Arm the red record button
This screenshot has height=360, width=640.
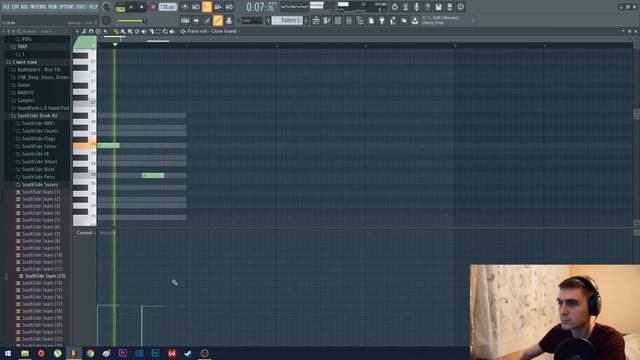(153, 7)
